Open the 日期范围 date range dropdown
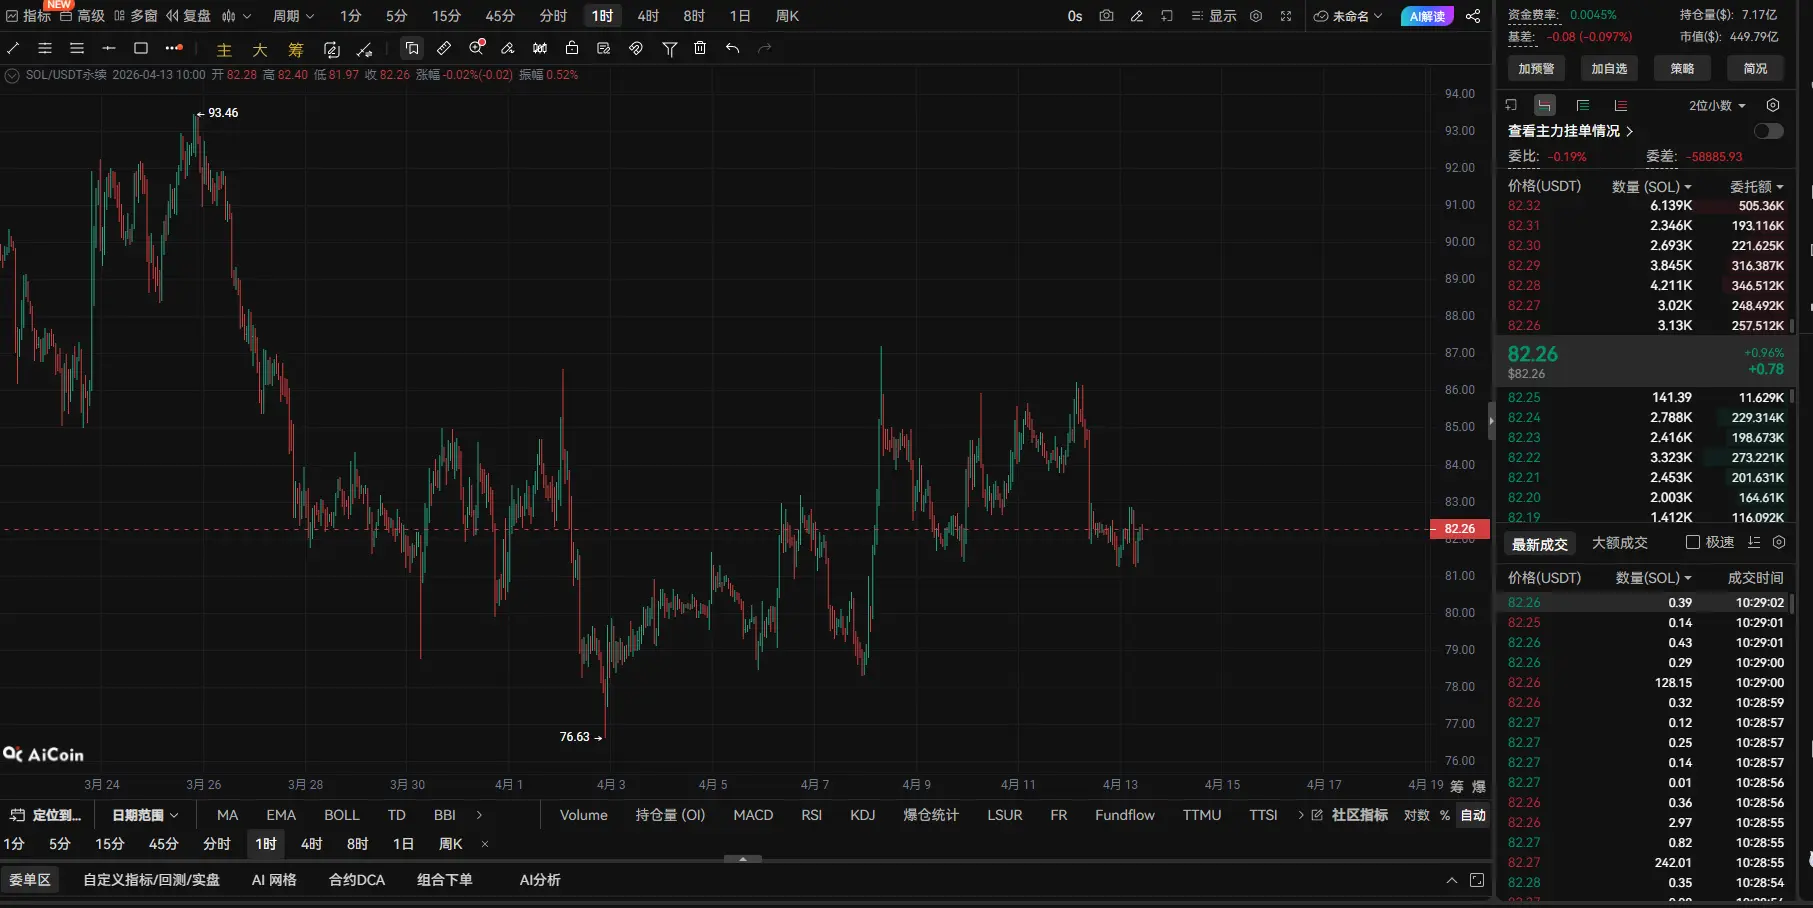Screen dimensions: 1813x908 coord(145,815)
